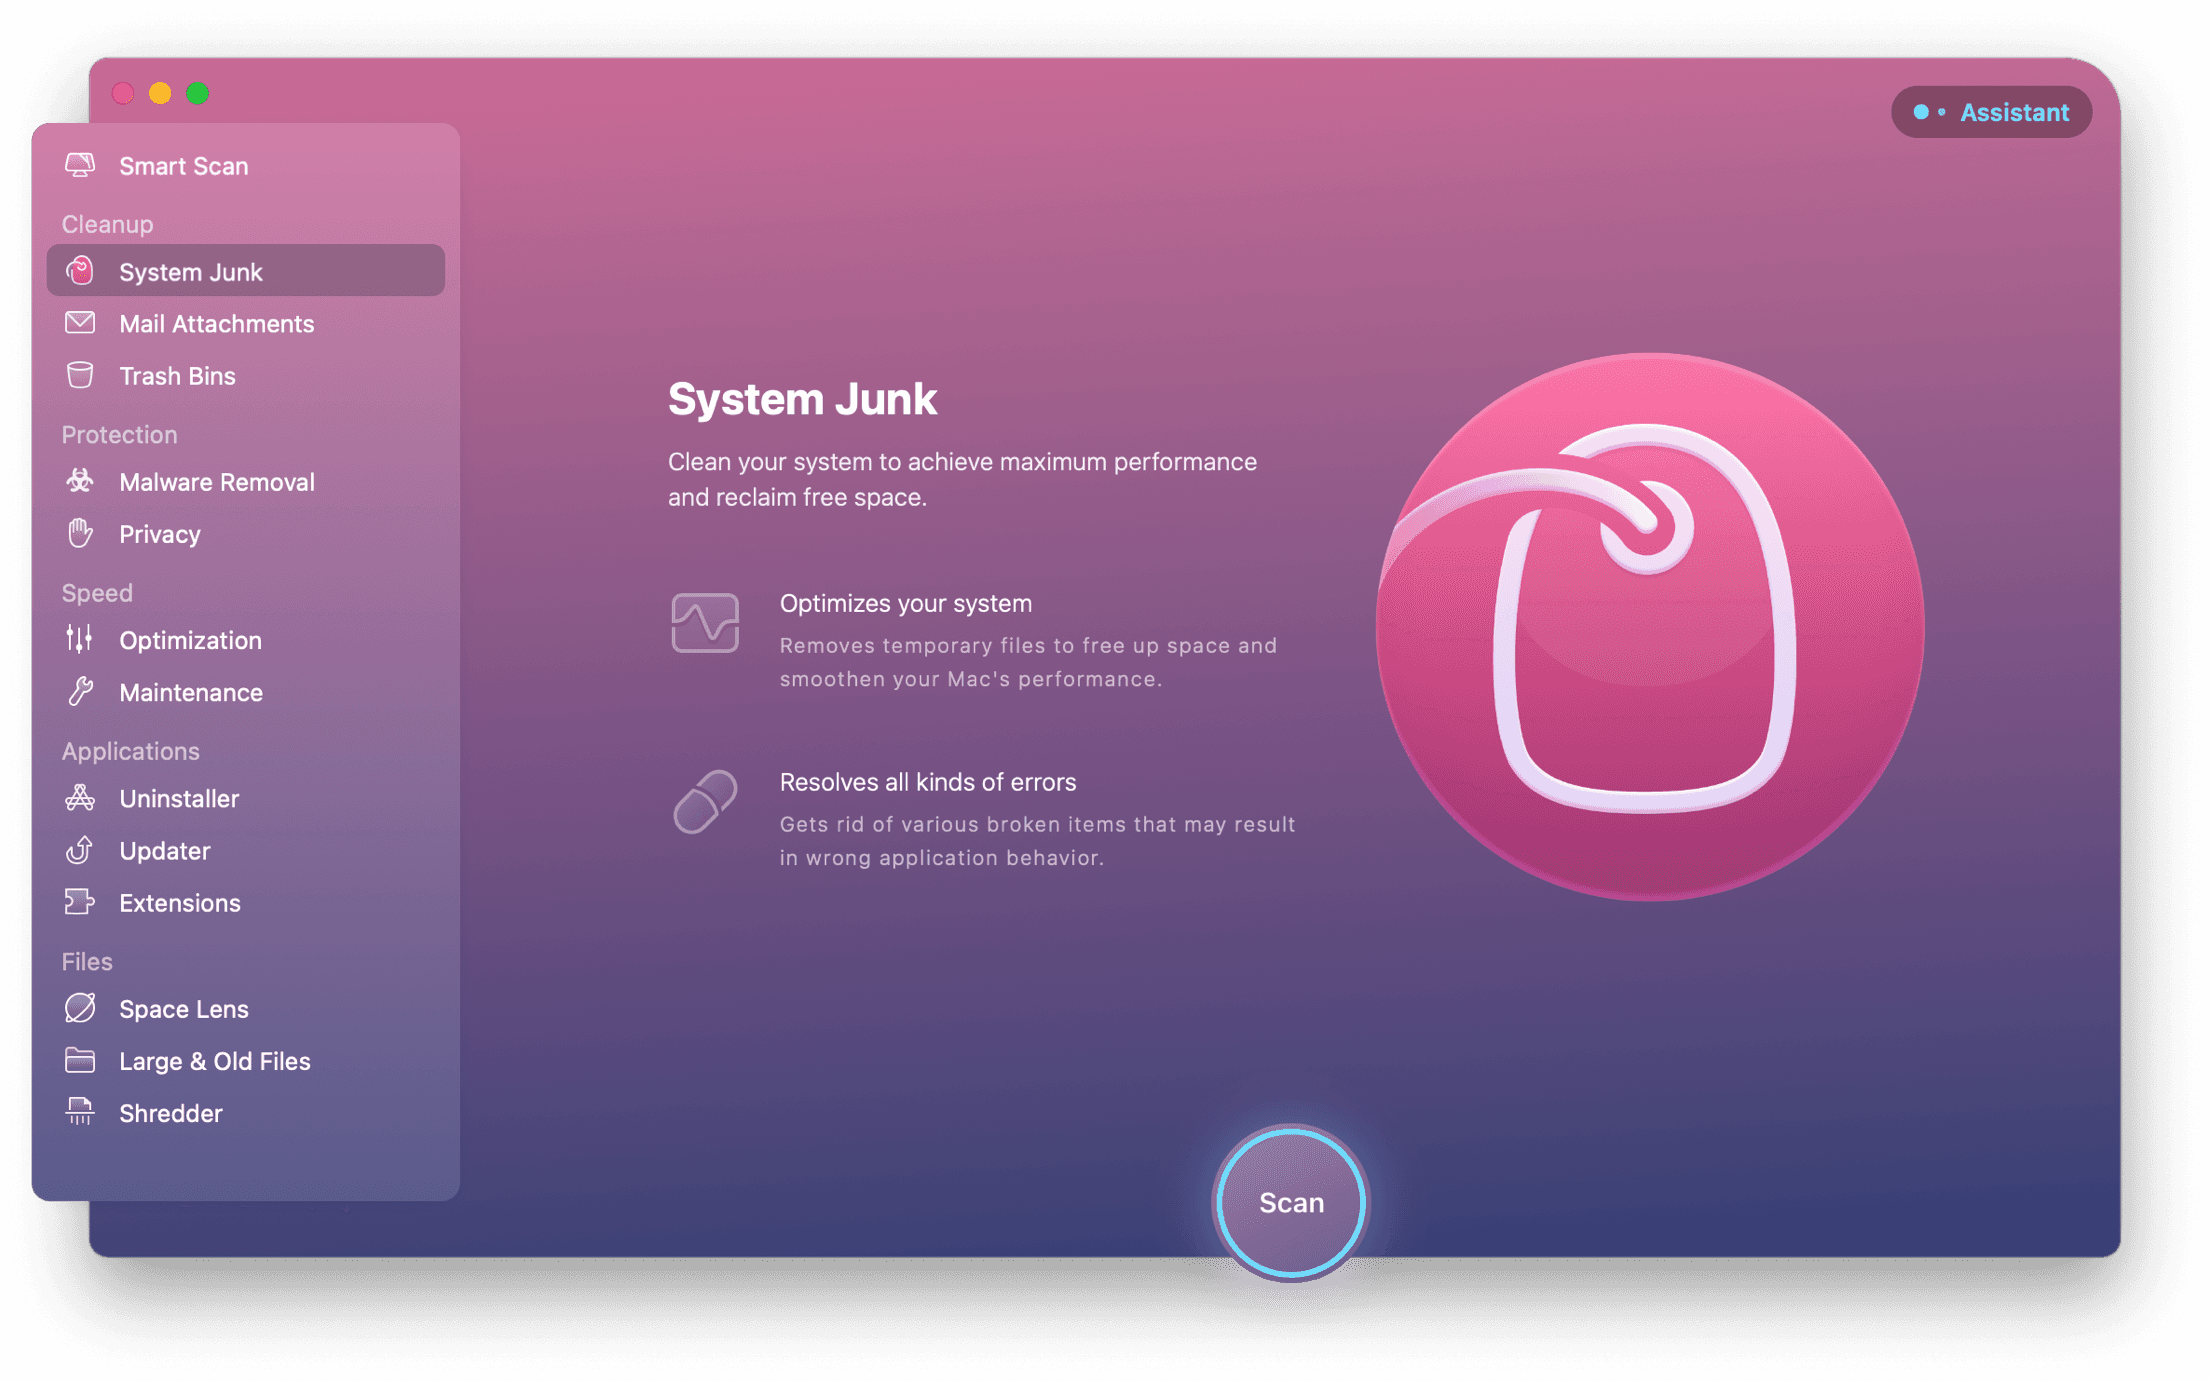Click the Optimizes your system waveform icon
This screenshot has height=1382, width=2210.
(x=705, y=622)
